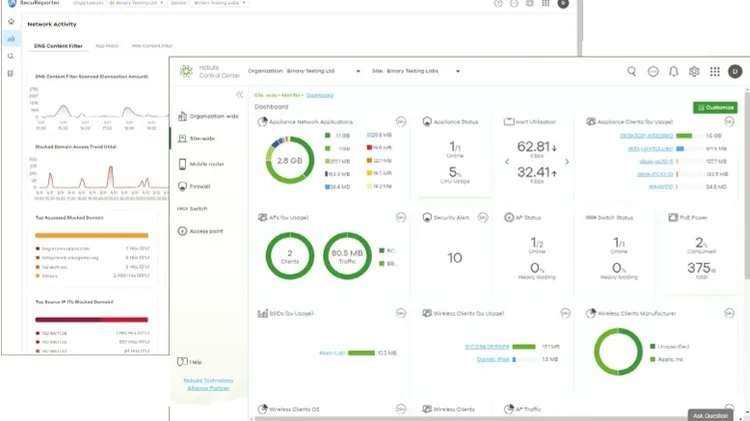Open help icon in SecuReporter header
Screen dimensions: 750x421
tap(498, 3)
